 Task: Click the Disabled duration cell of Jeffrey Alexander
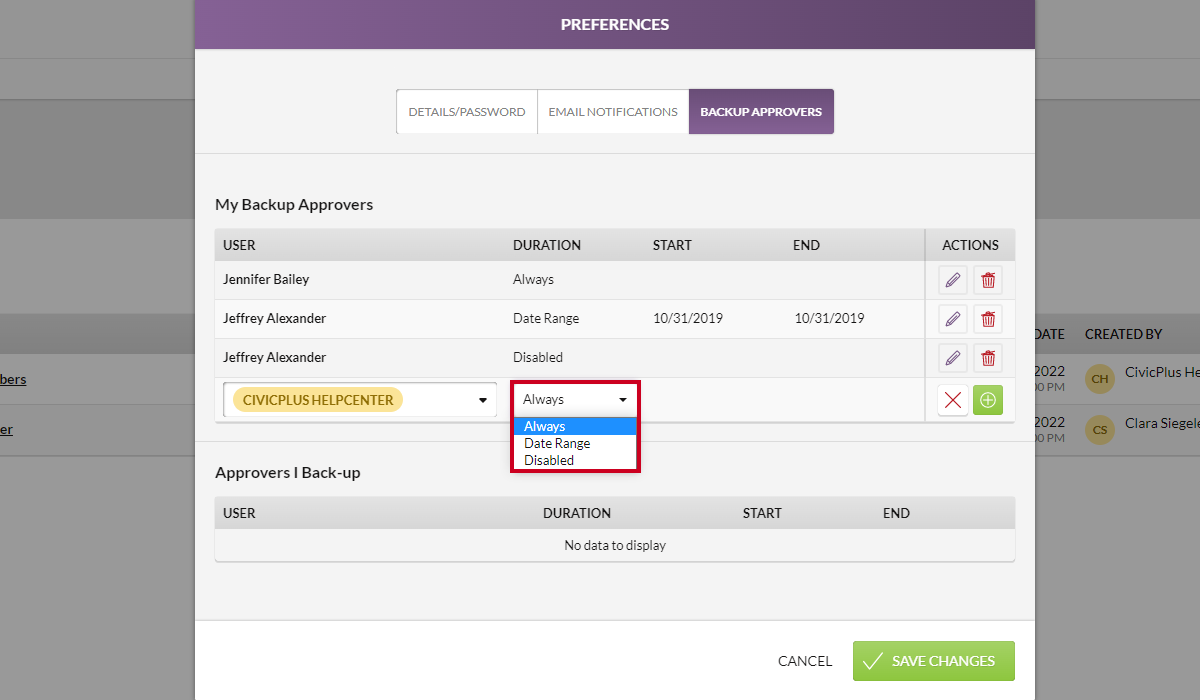tap(538, 358)
